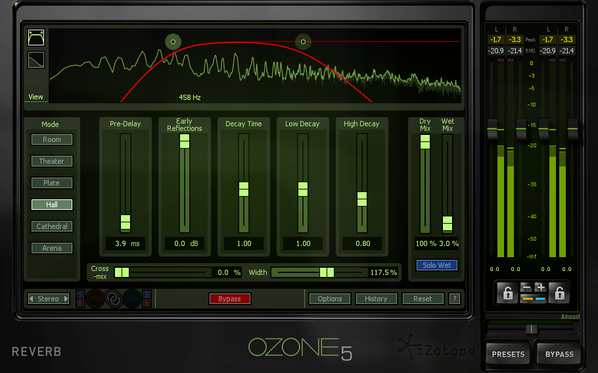Click the high-frequency node on the red curve

click(x=303, y=42)
